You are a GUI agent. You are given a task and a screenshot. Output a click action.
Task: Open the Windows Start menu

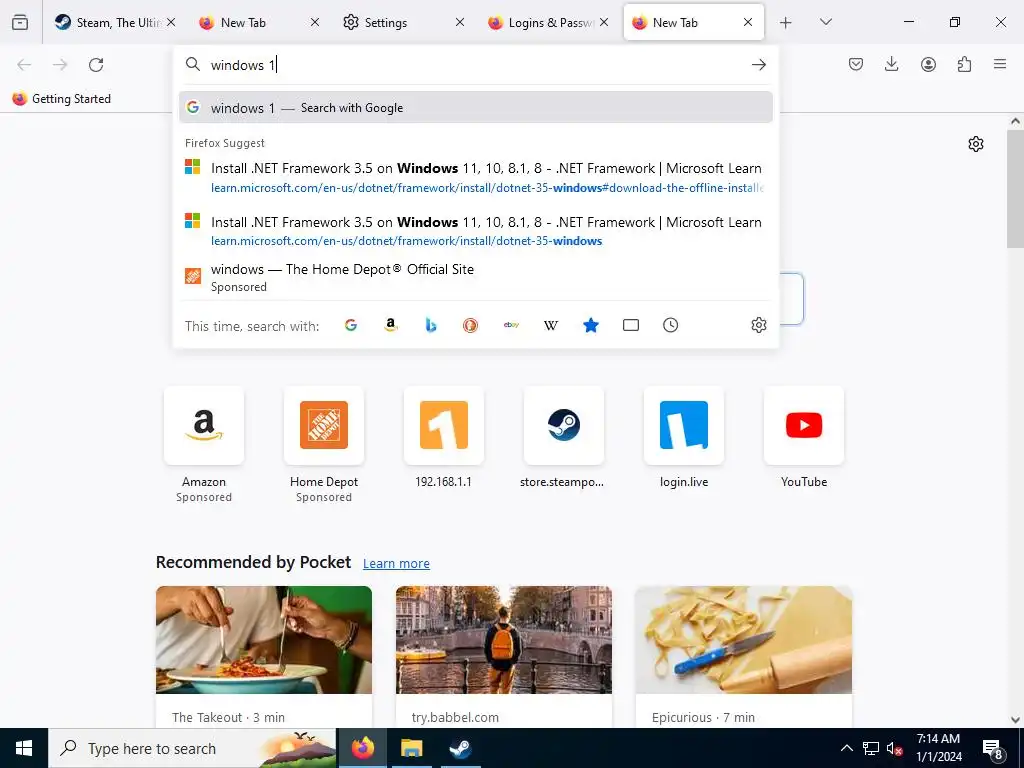(24, 748)
